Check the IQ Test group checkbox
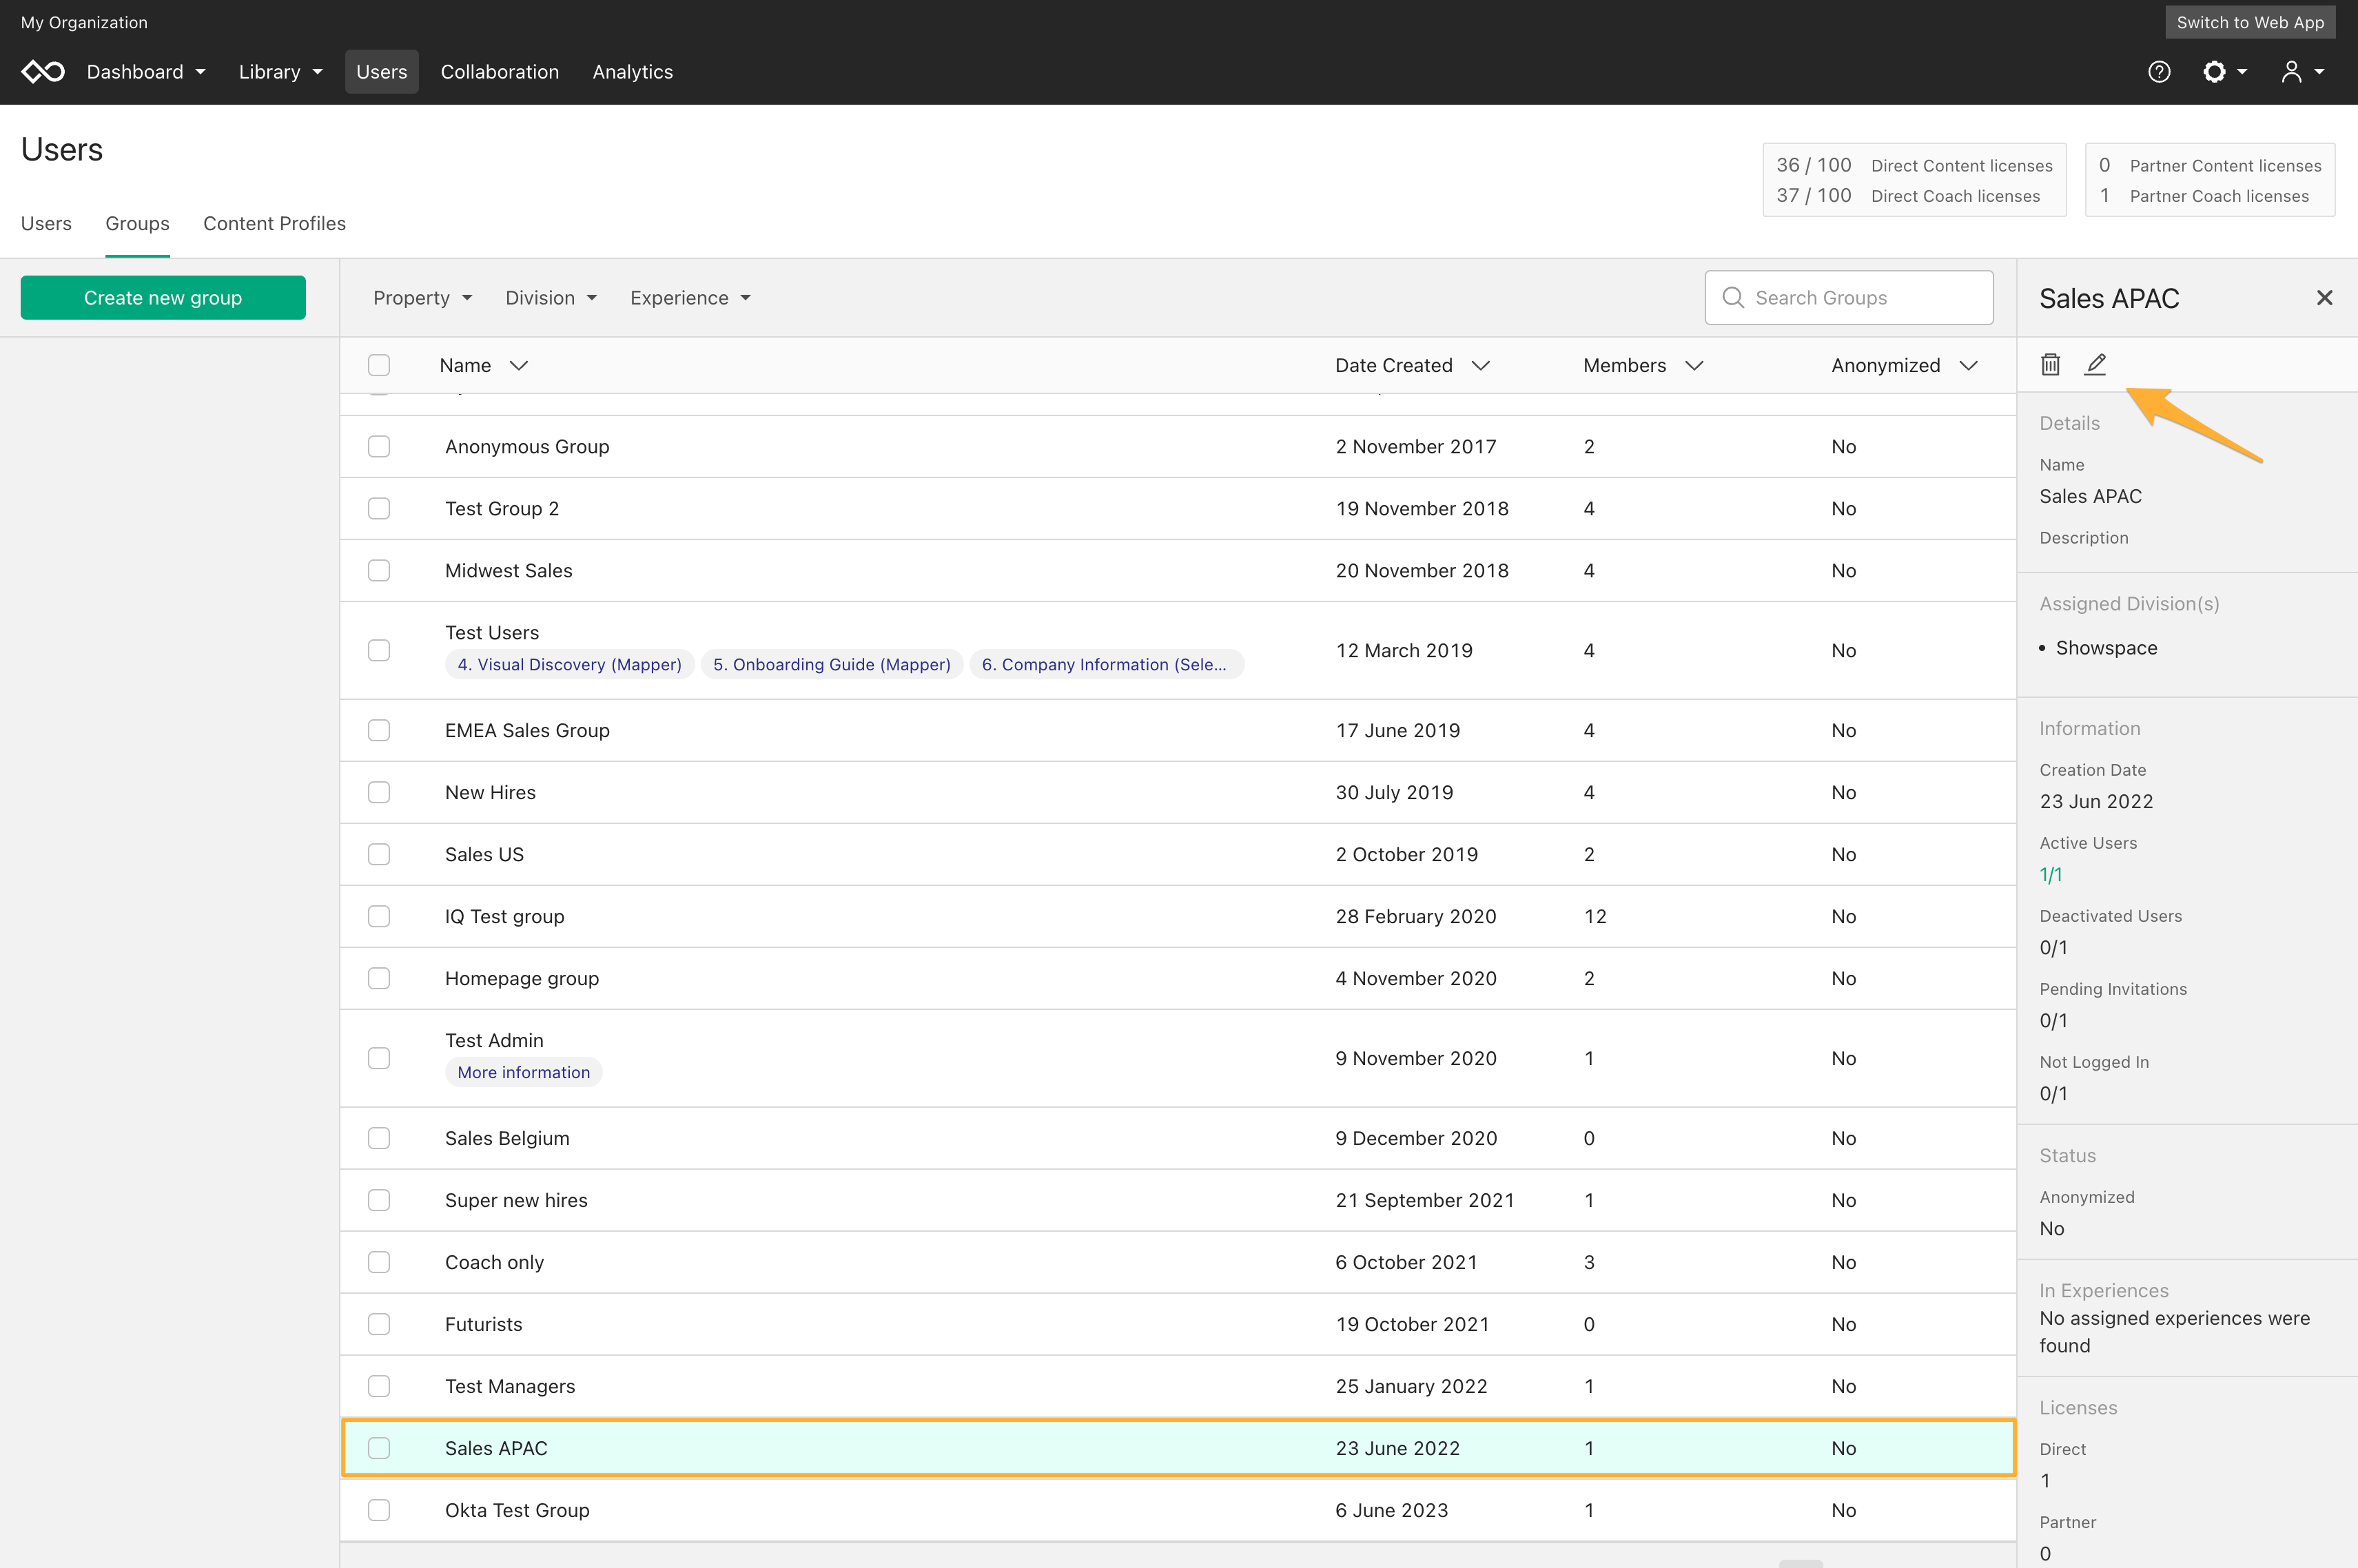 click(379, 917)
